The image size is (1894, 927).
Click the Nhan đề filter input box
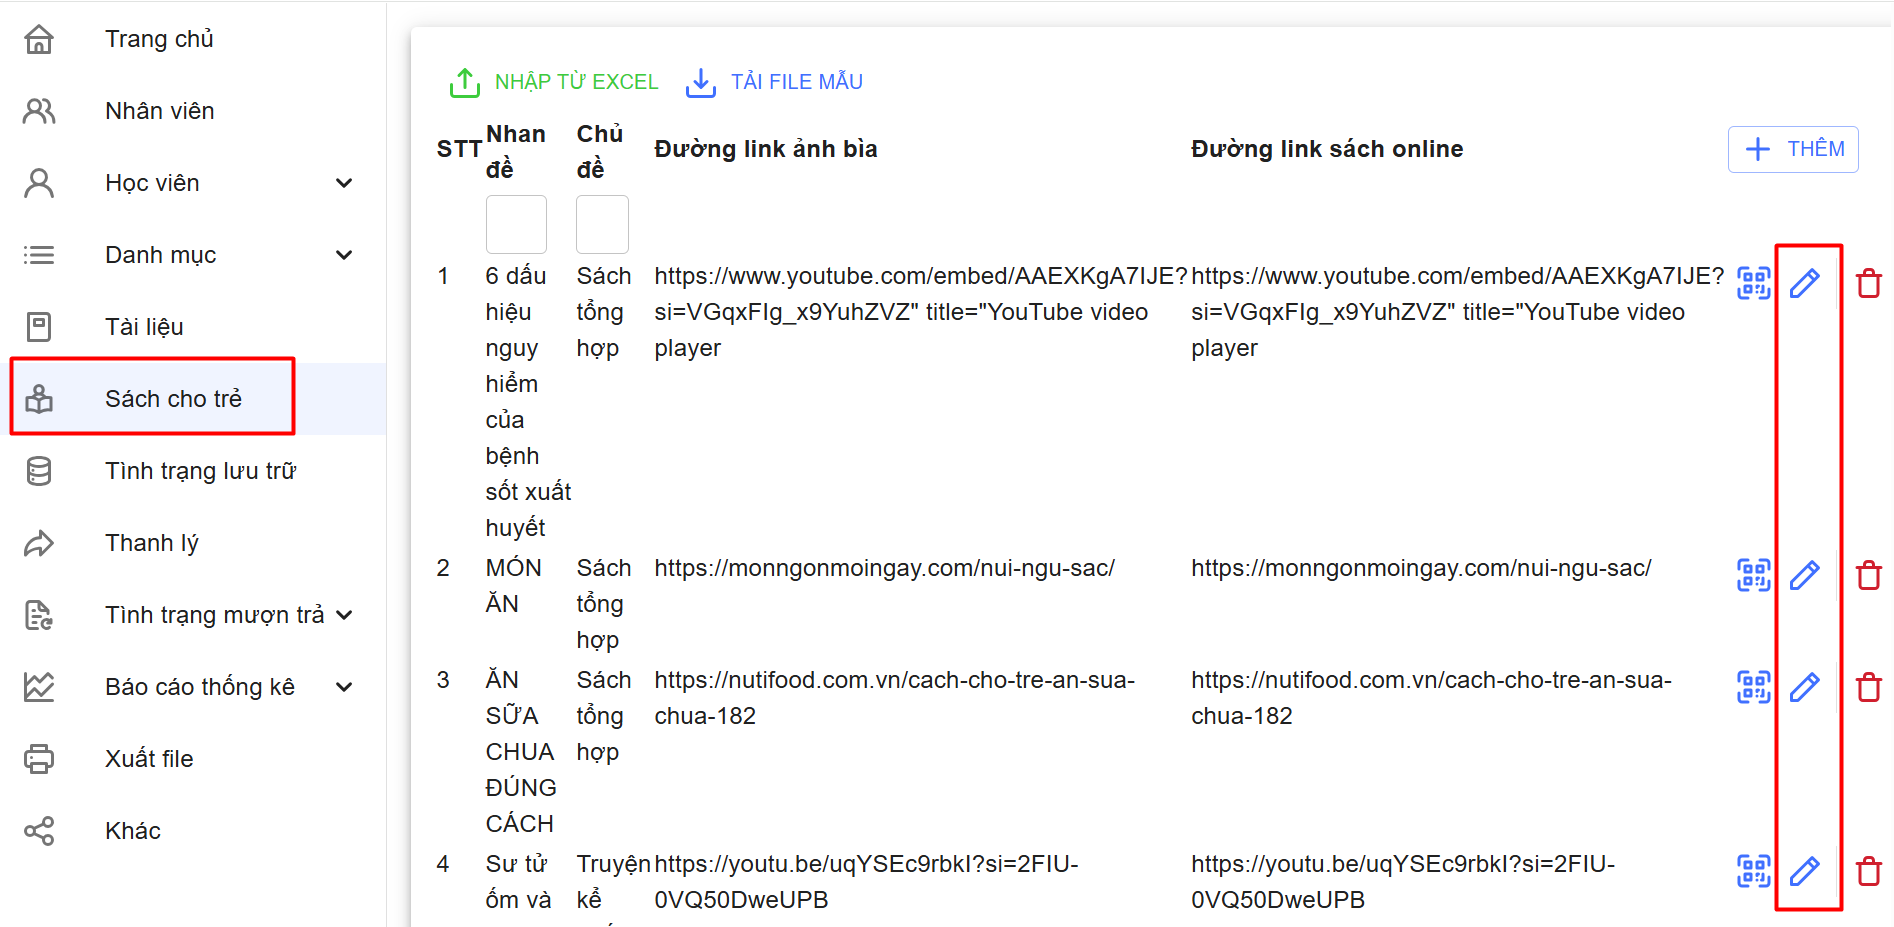pos(516,224)
